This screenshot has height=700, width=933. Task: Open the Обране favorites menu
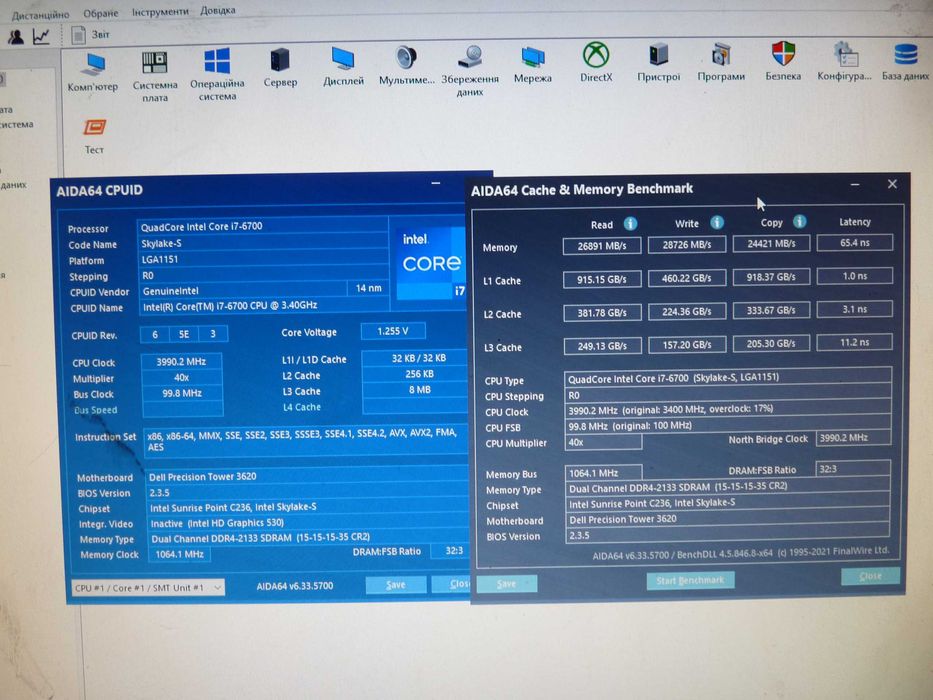(x=101, y=13)
